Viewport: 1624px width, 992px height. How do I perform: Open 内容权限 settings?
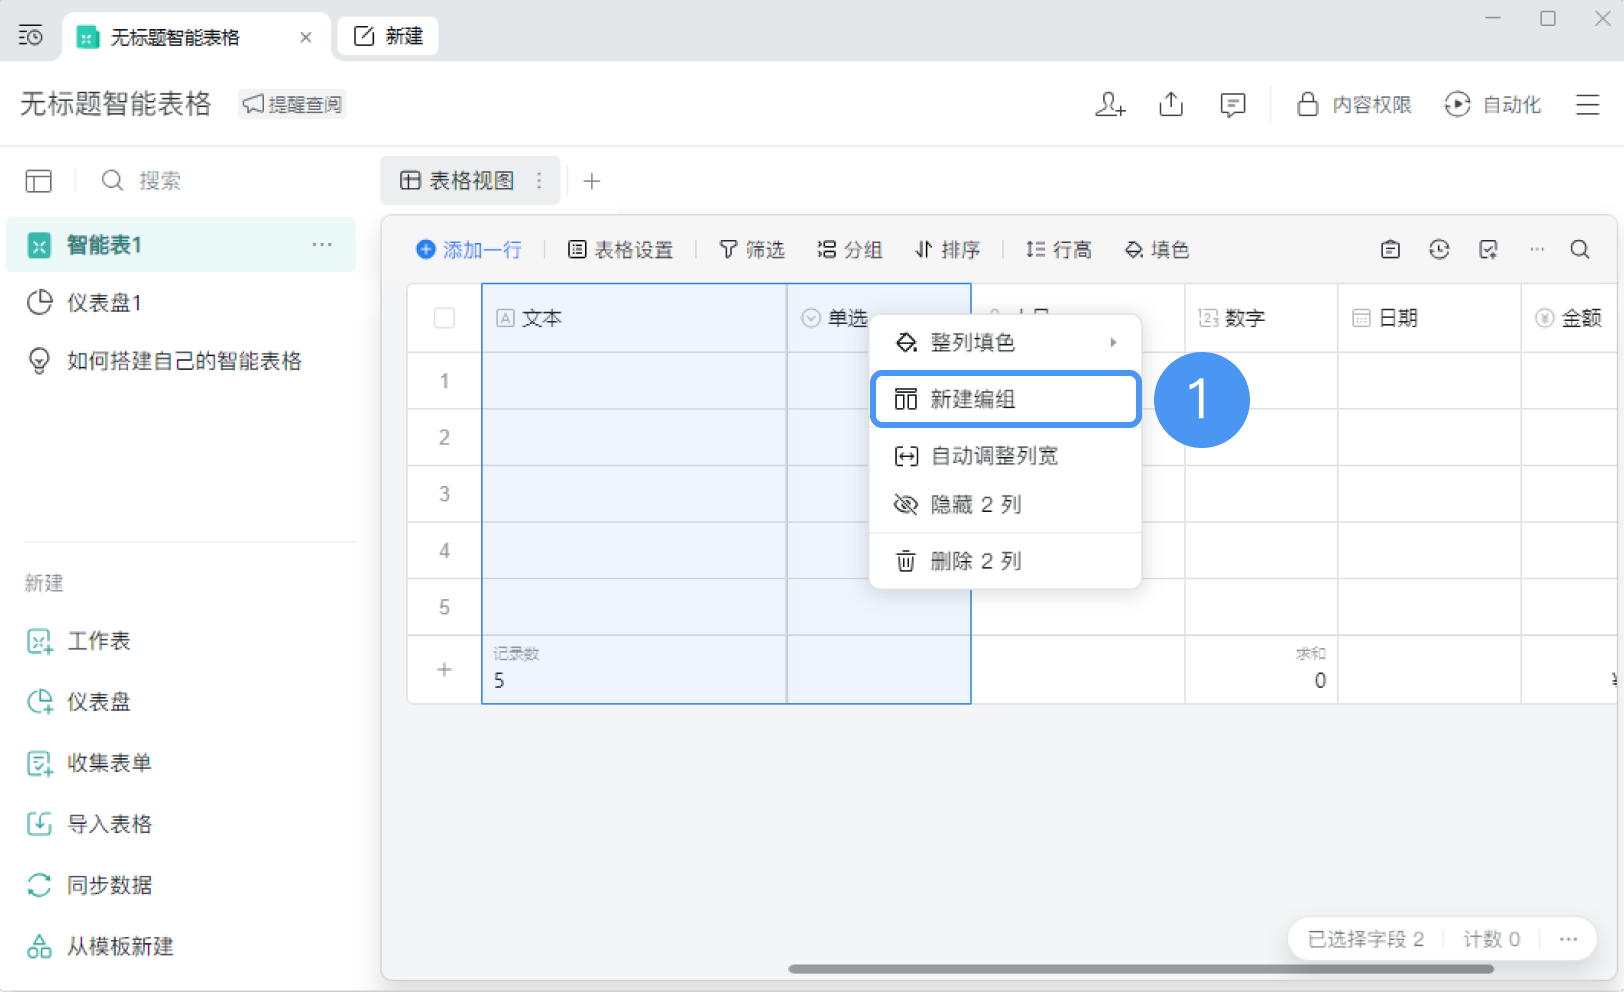(x=1354, y=104)
